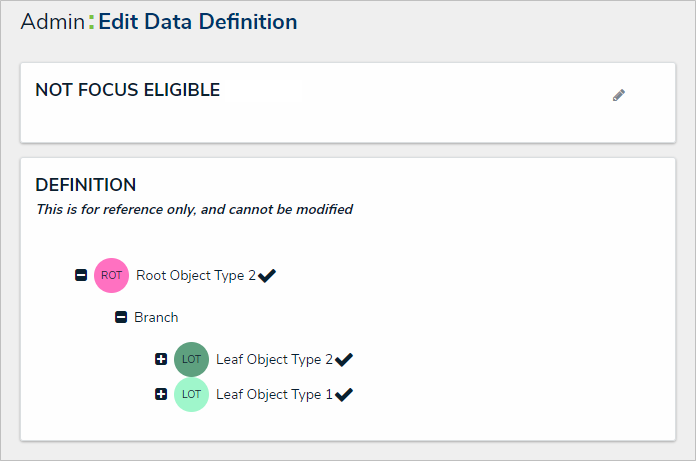Click the pink ROT circle icon

click(x=111, y=275)
